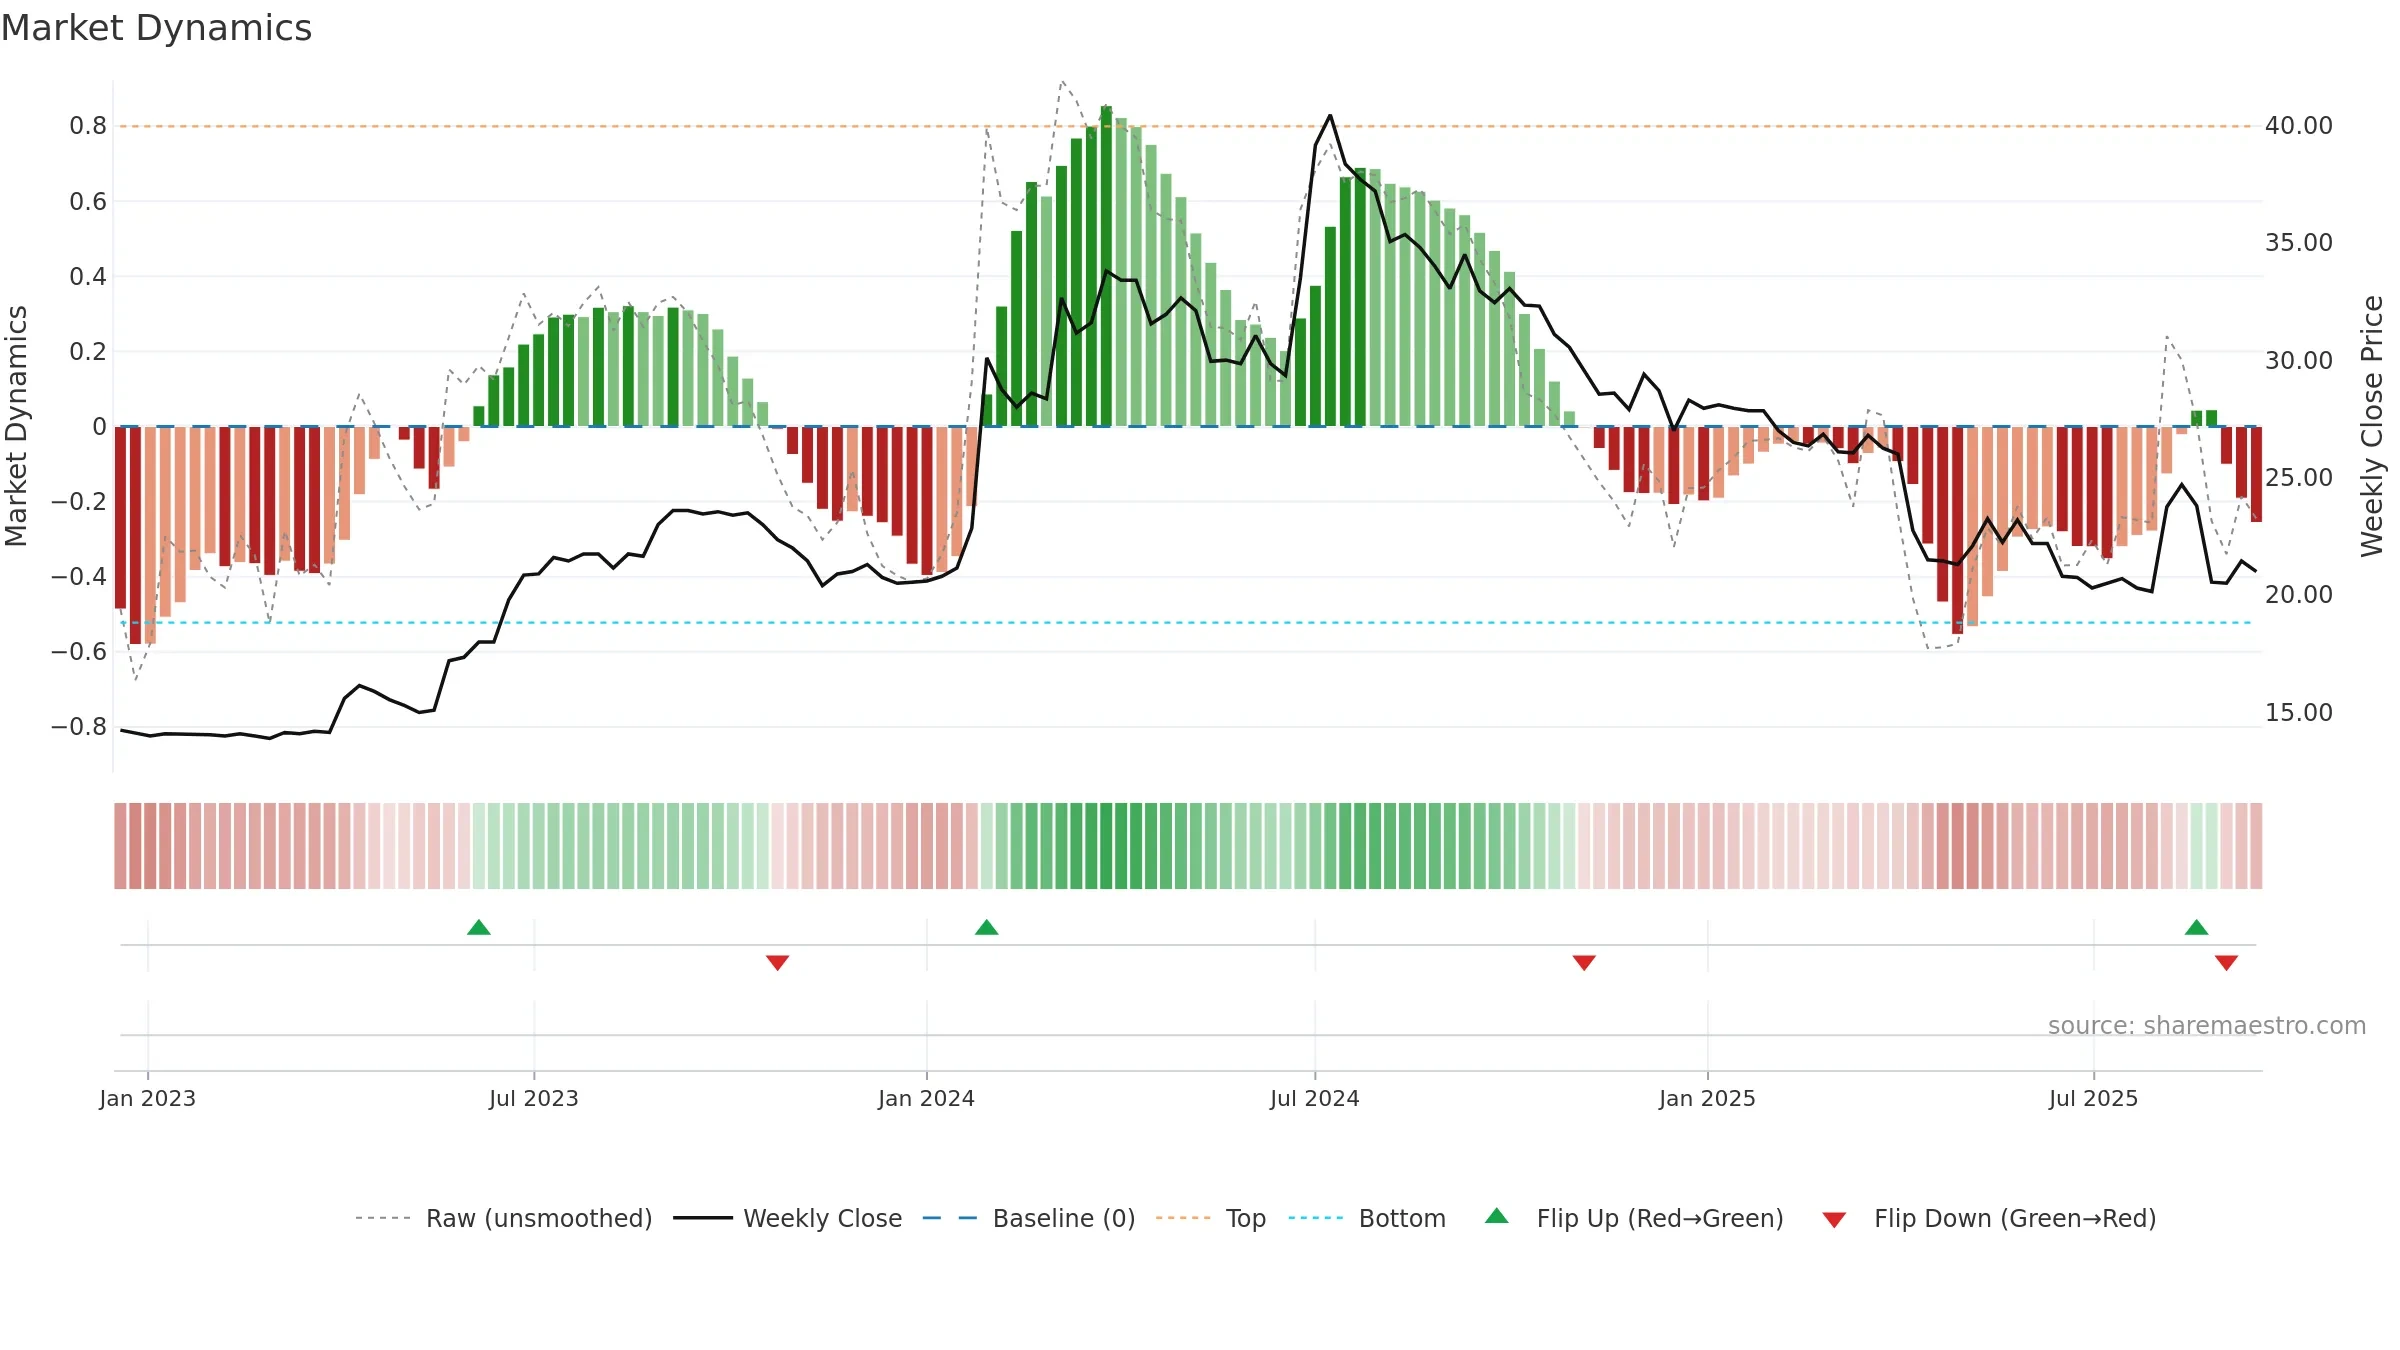
Task: Click the Jan 2023 x-axis label
Action: tap(148, 1098)
